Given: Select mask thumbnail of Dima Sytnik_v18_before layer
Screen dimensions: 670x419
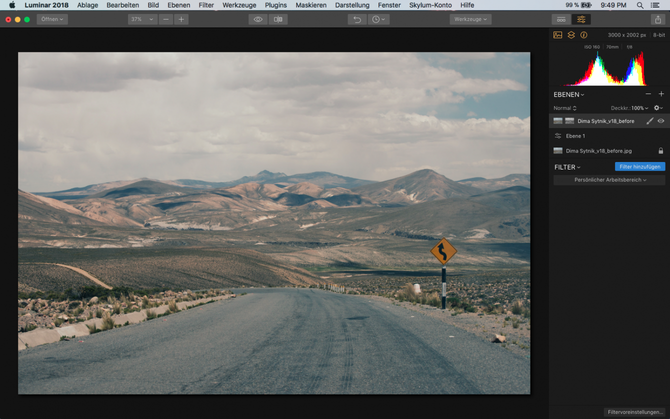Looking at the screenshot, I should point(570,121).
